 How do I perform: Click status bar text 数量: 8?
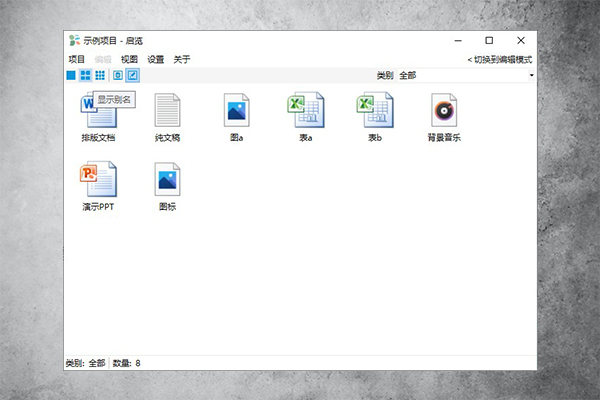point(127,363)
